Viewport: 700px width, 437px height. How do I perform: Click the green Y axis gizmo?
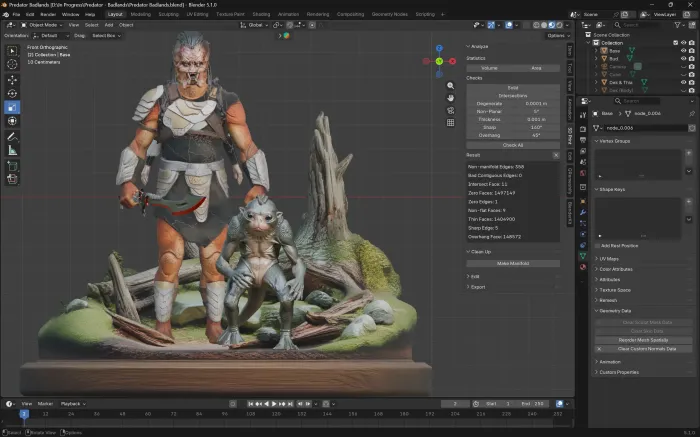pos(439,61)
